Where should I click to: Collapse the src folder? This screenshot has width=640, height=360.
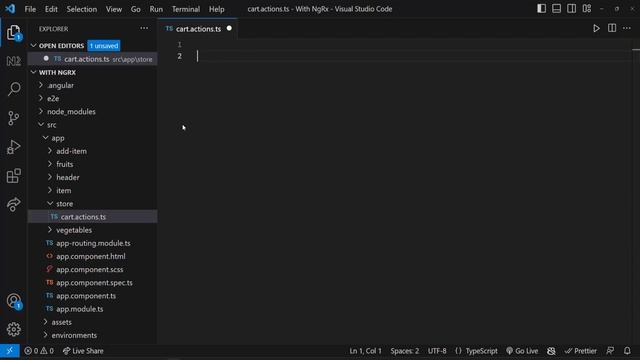click(x=51, y=125)
